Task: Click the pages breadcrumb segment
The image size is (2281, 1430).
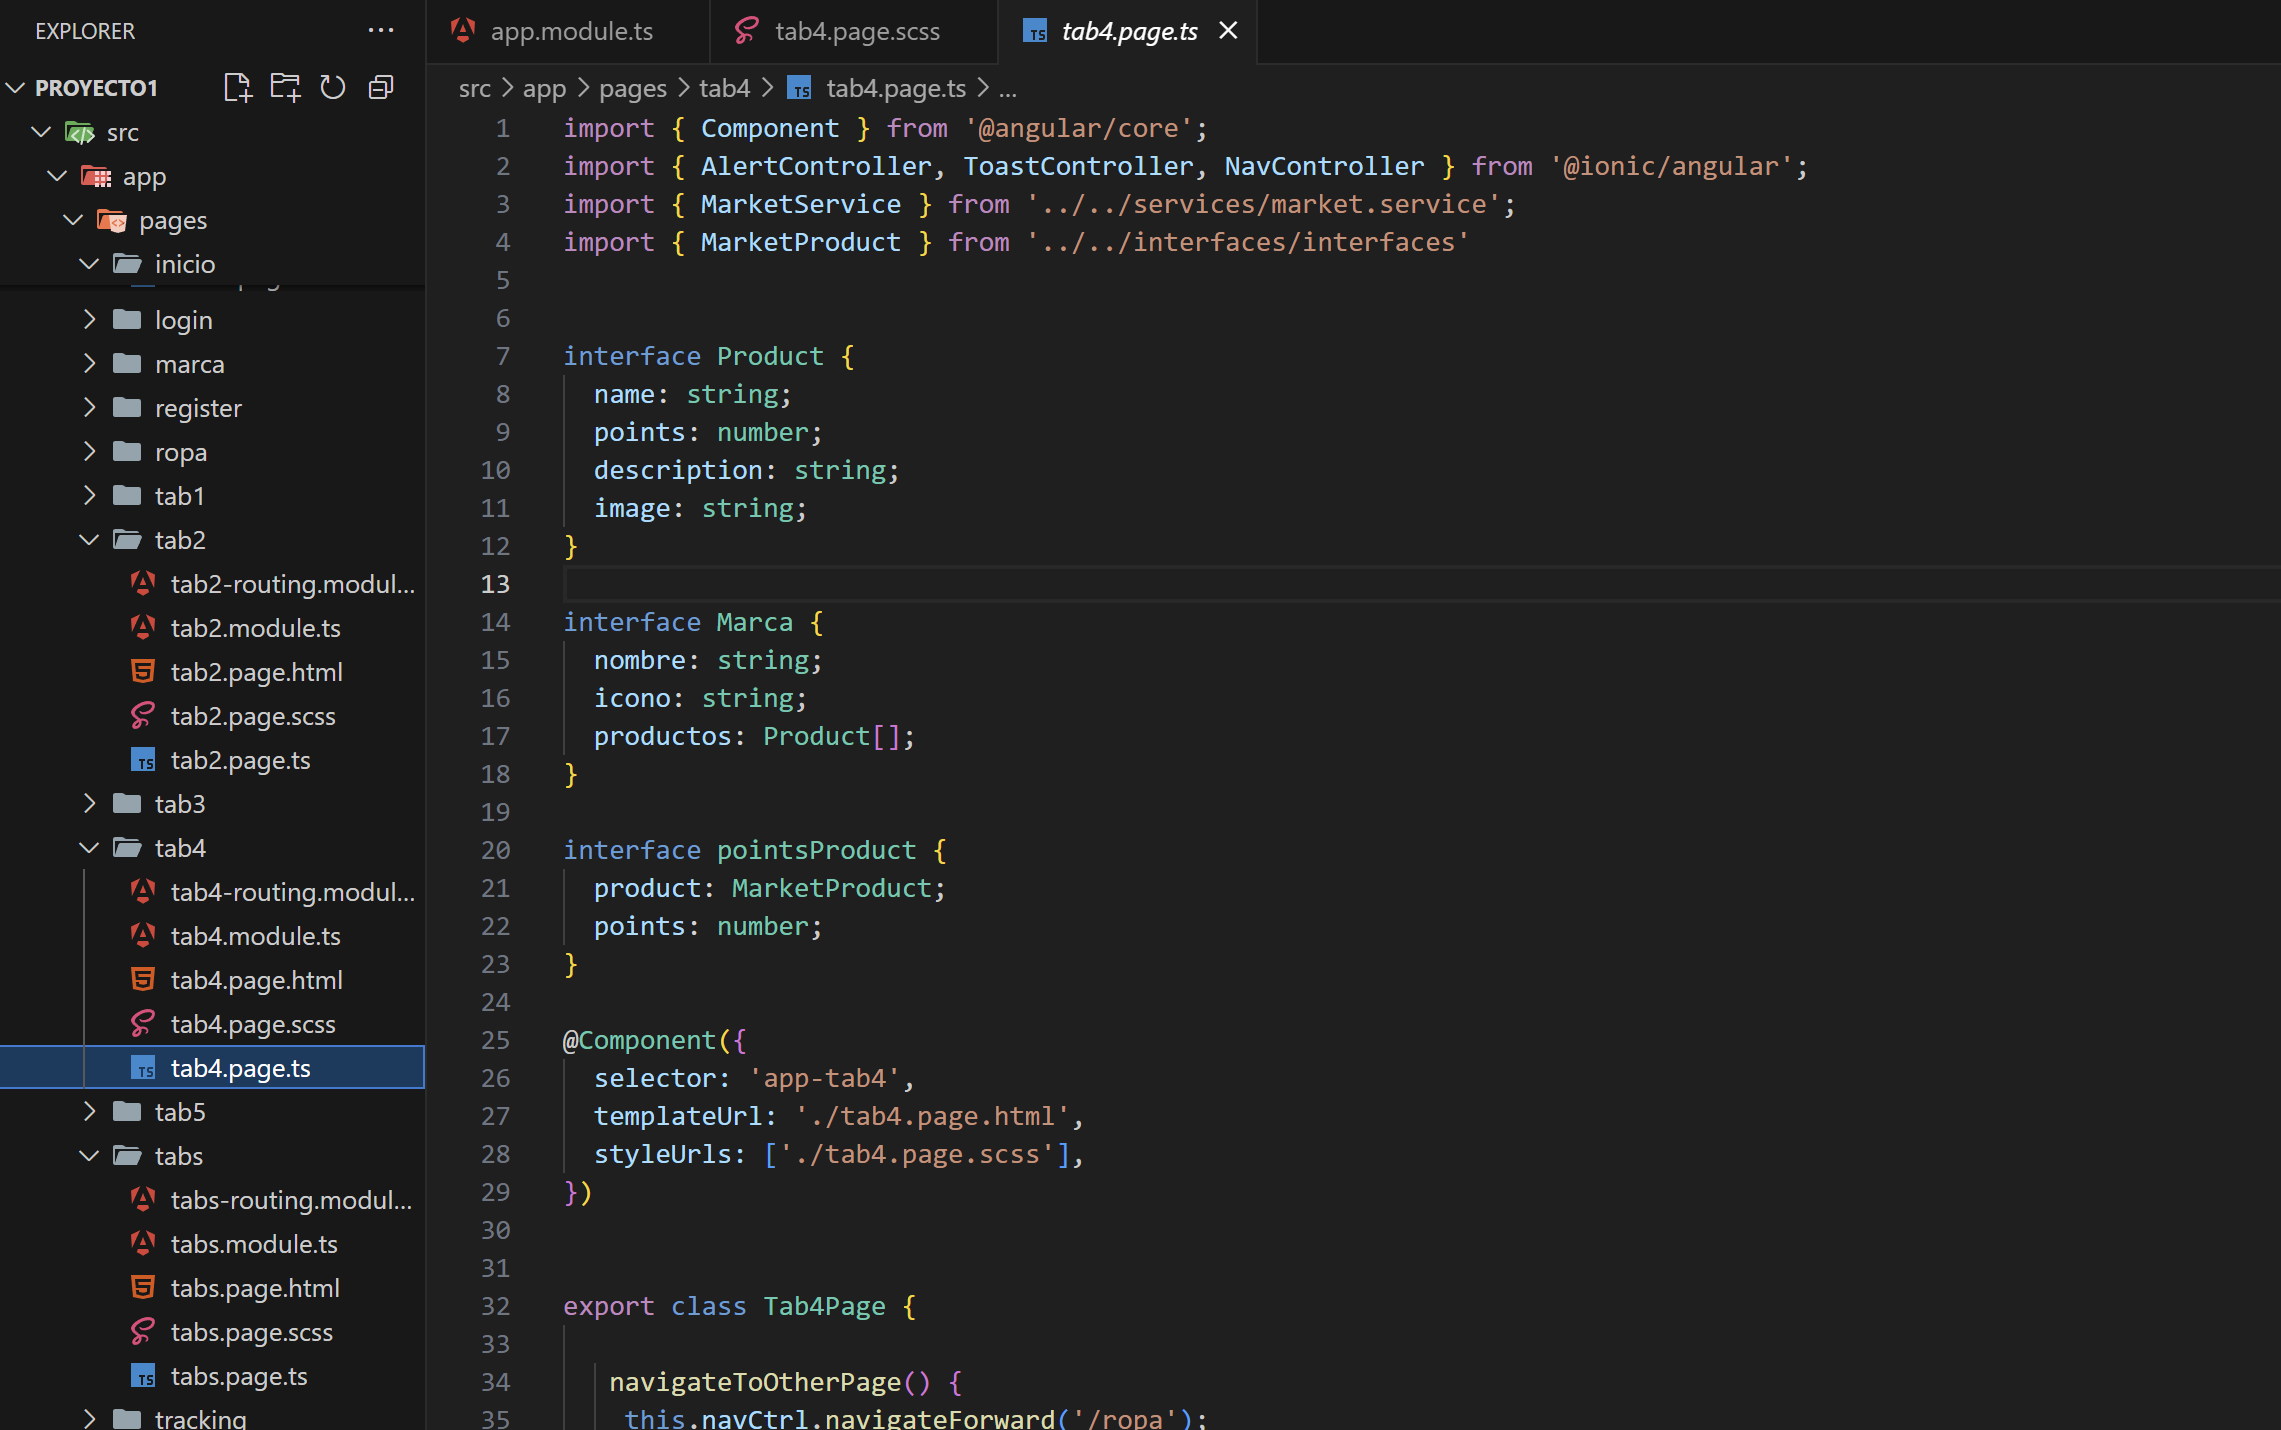Action: [632, 89]
